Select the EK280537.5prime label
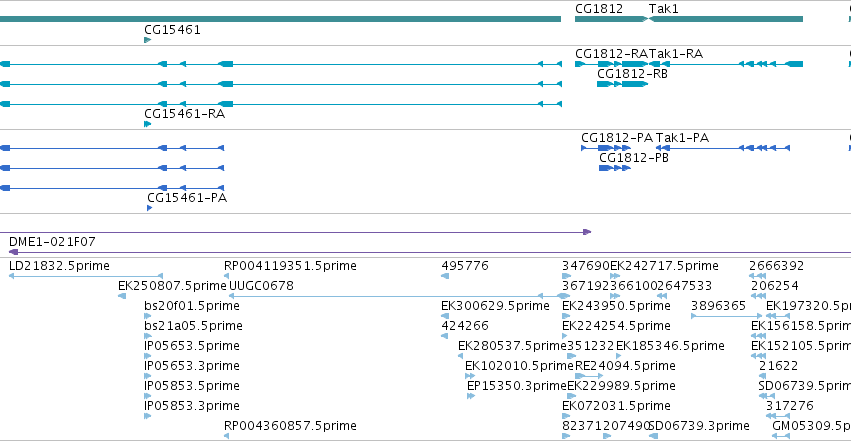 point(512,346)
